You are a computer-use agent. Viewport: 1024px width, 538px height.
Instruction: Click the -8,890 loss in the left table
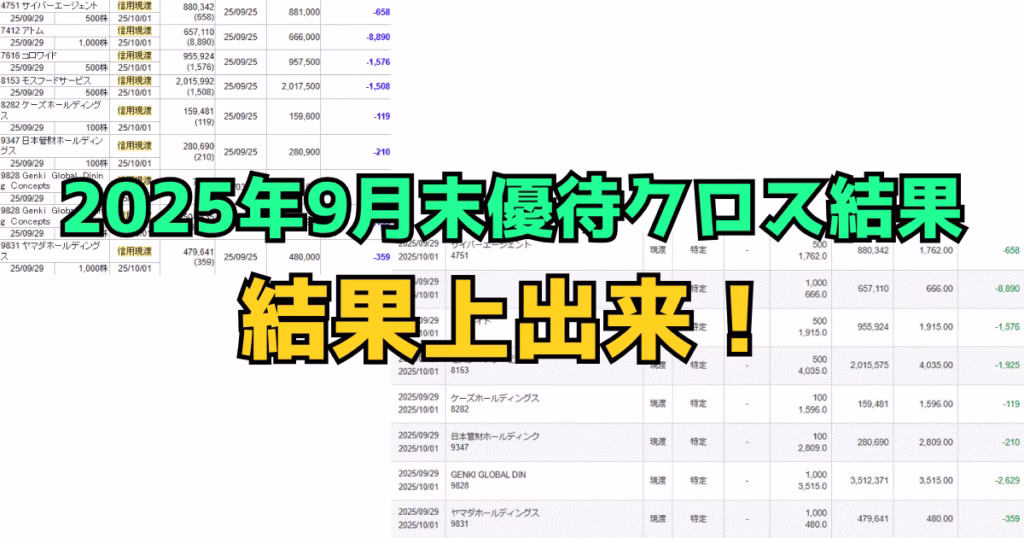tap(376, 36)
